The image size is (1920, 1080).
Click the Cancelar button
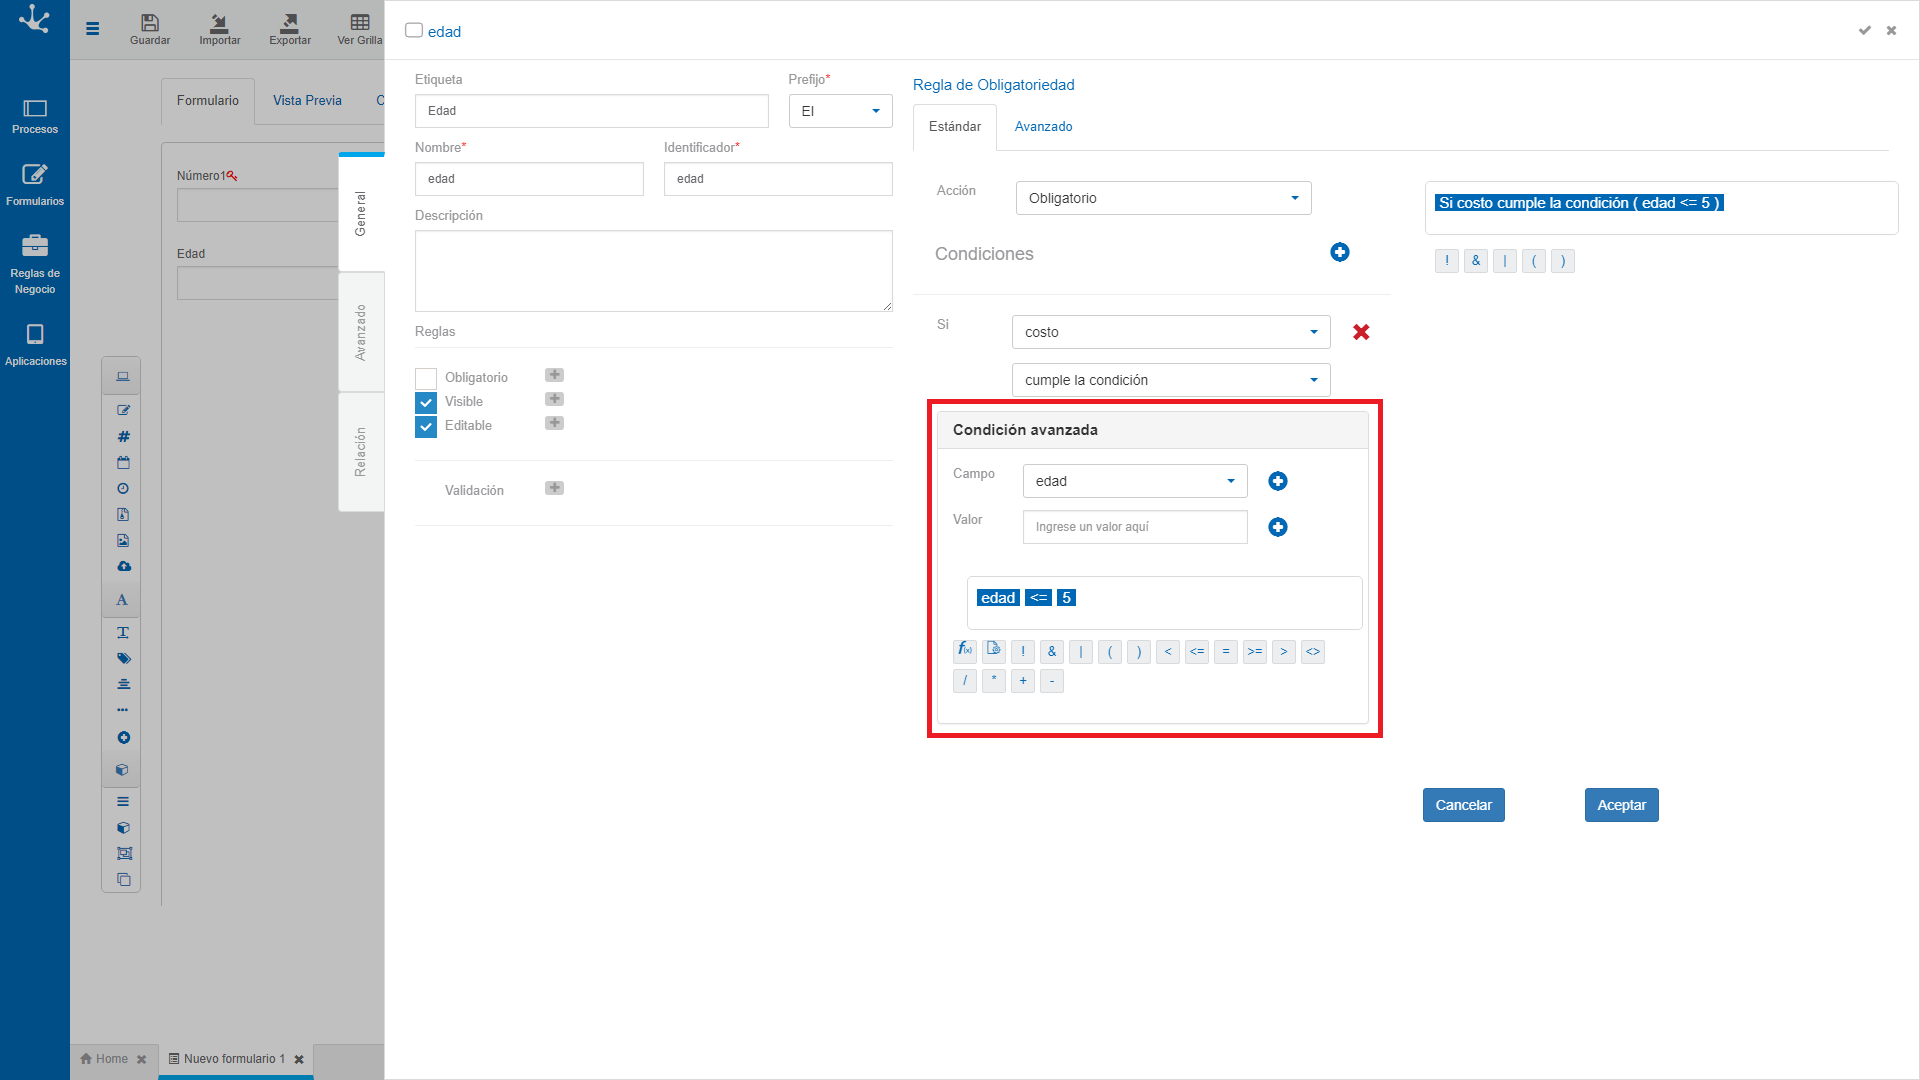pyautogui.click(x=1463, y=805)
